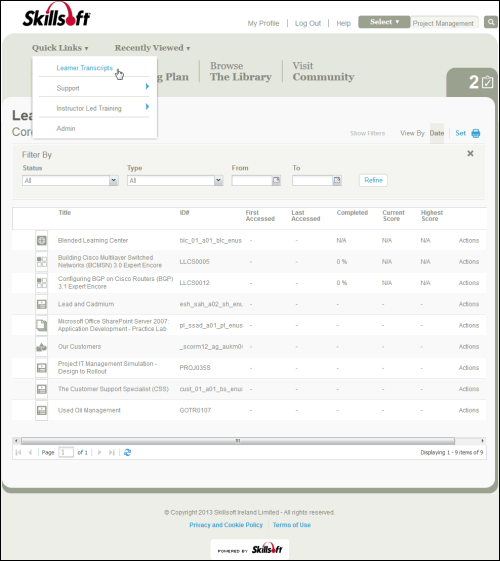
Task: Sort by the Title column header
Action: click(x=65, y=213)
